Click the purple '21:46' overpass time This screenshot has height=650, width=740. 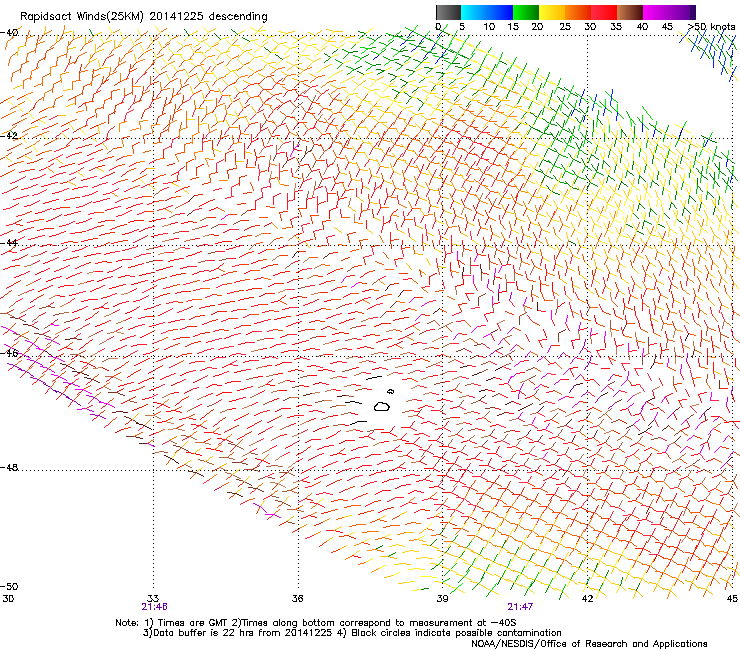[x=154, y=607]
